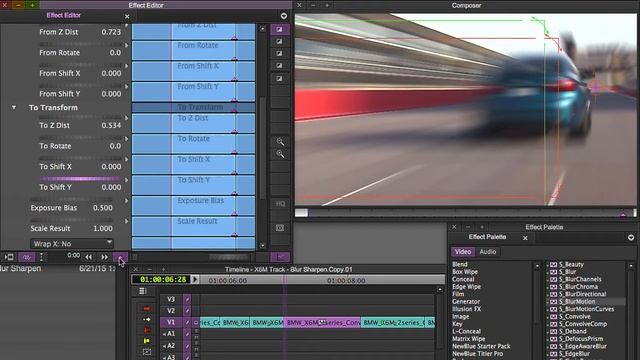Click the S_BlurMotion effect icon

coord(553,302)
